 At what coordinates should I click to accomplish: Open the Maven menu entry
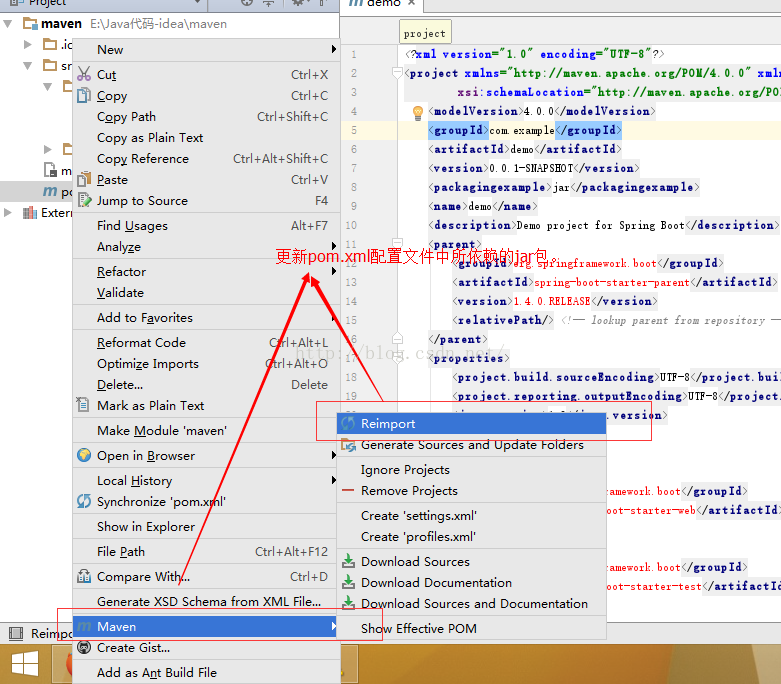point(206,626)
